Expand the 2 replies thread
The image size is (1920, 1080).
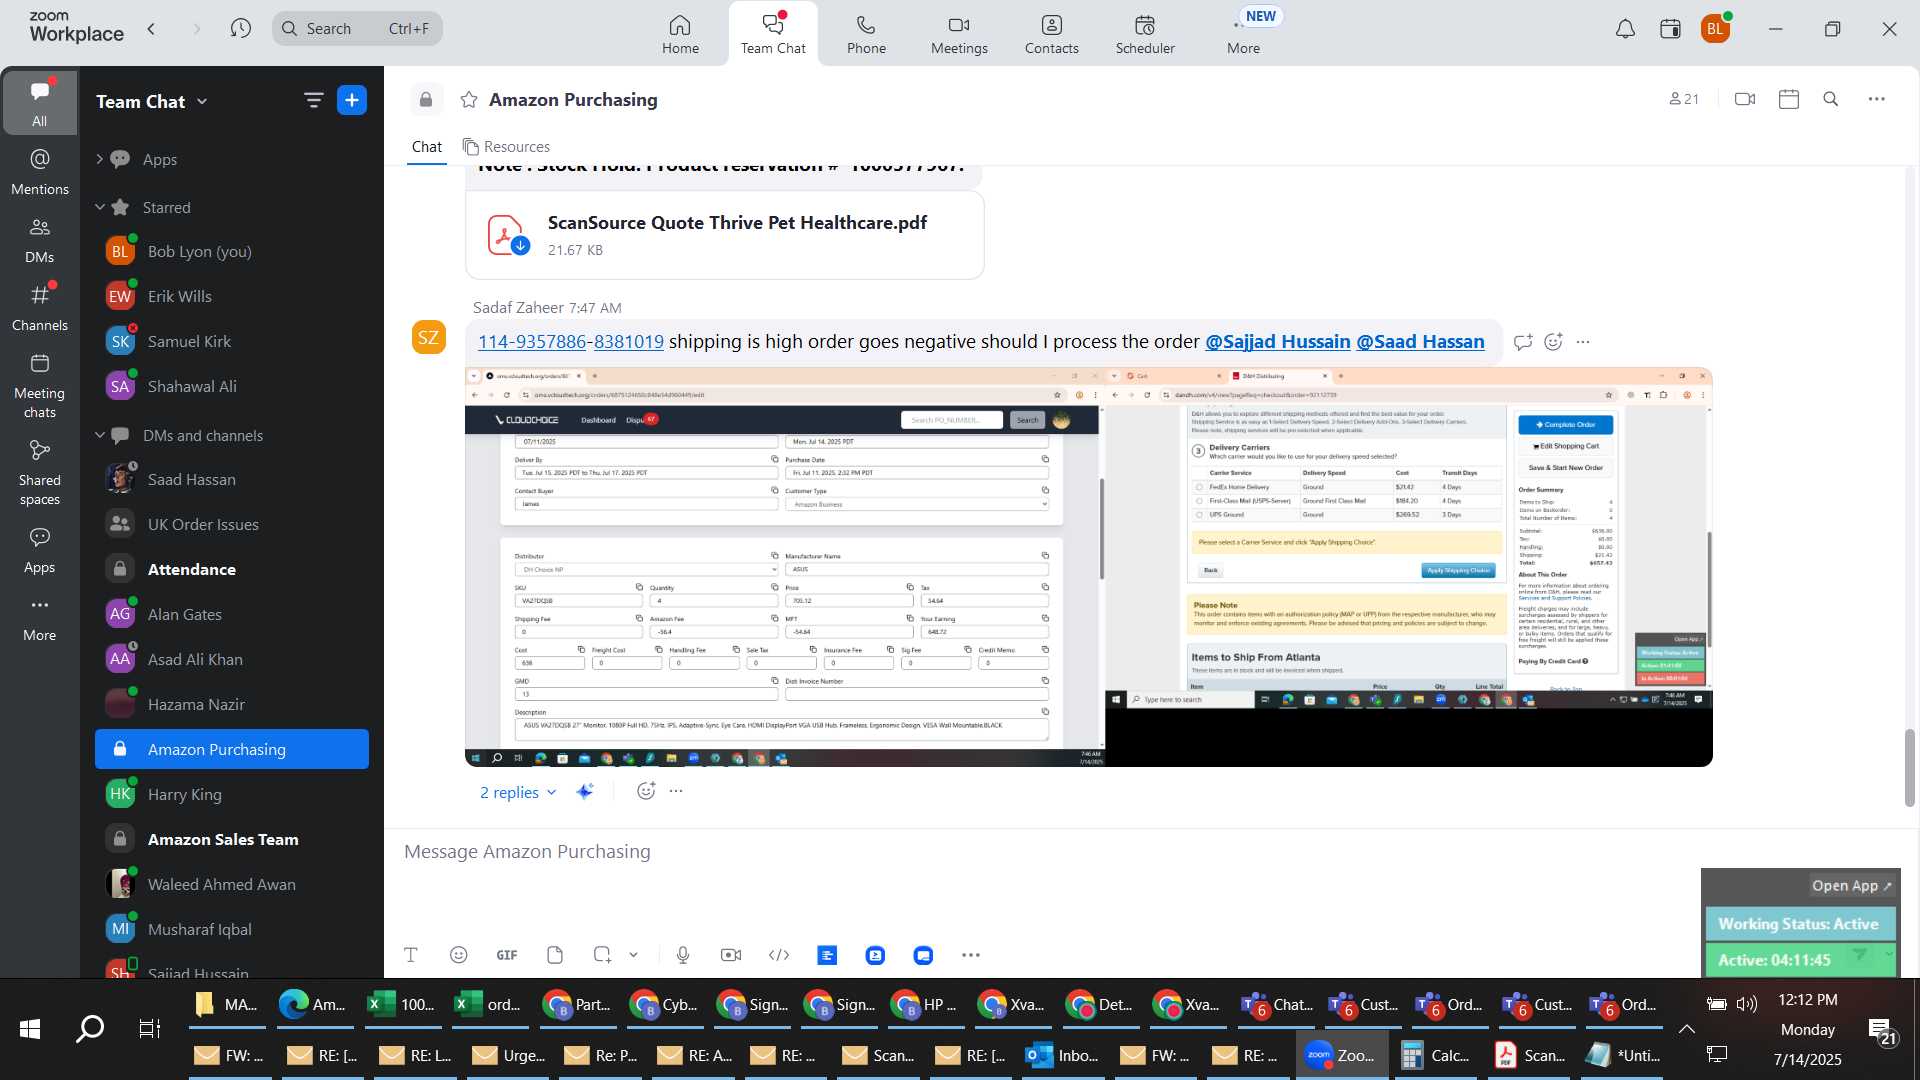coord(517,792)
